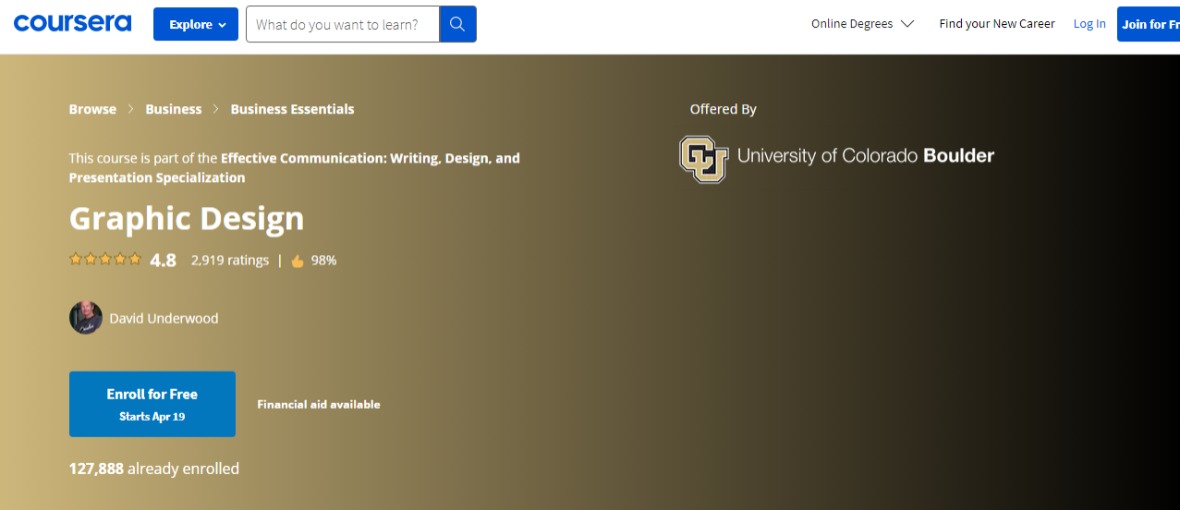Click the Log In link
Screen dimensions: 1180x510
(x=1090, y=24)
